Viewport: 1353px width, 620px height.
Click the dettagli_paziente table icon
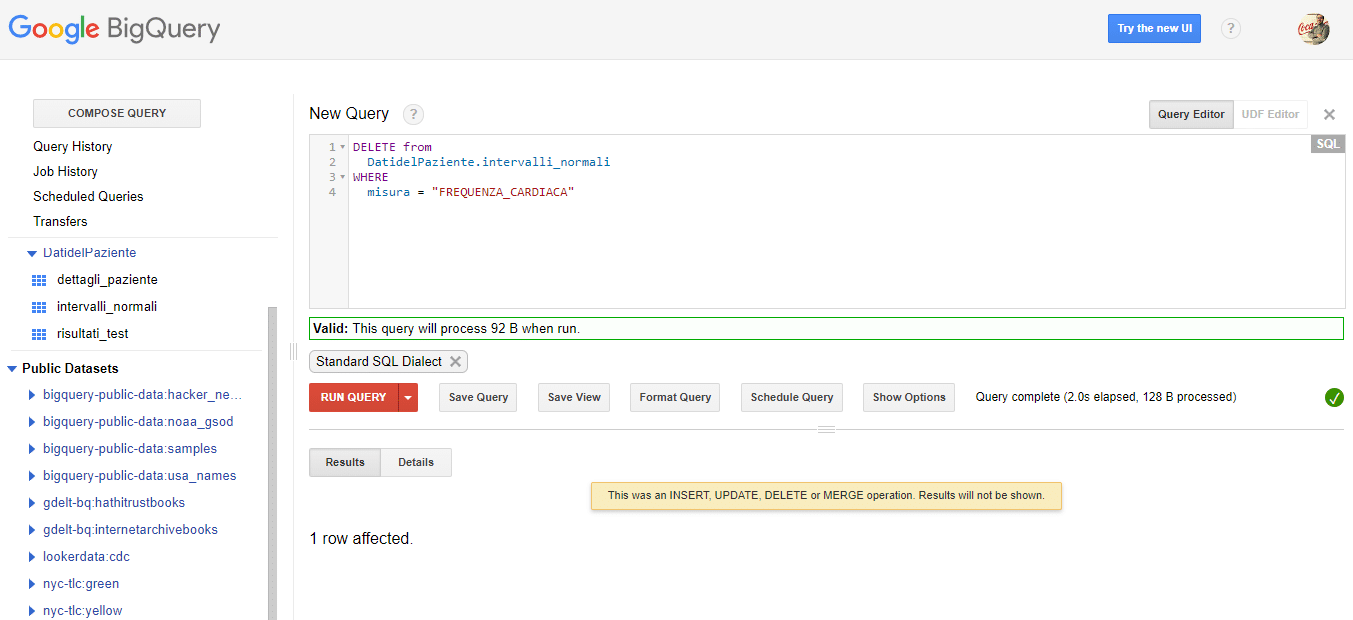click(39, 280)
